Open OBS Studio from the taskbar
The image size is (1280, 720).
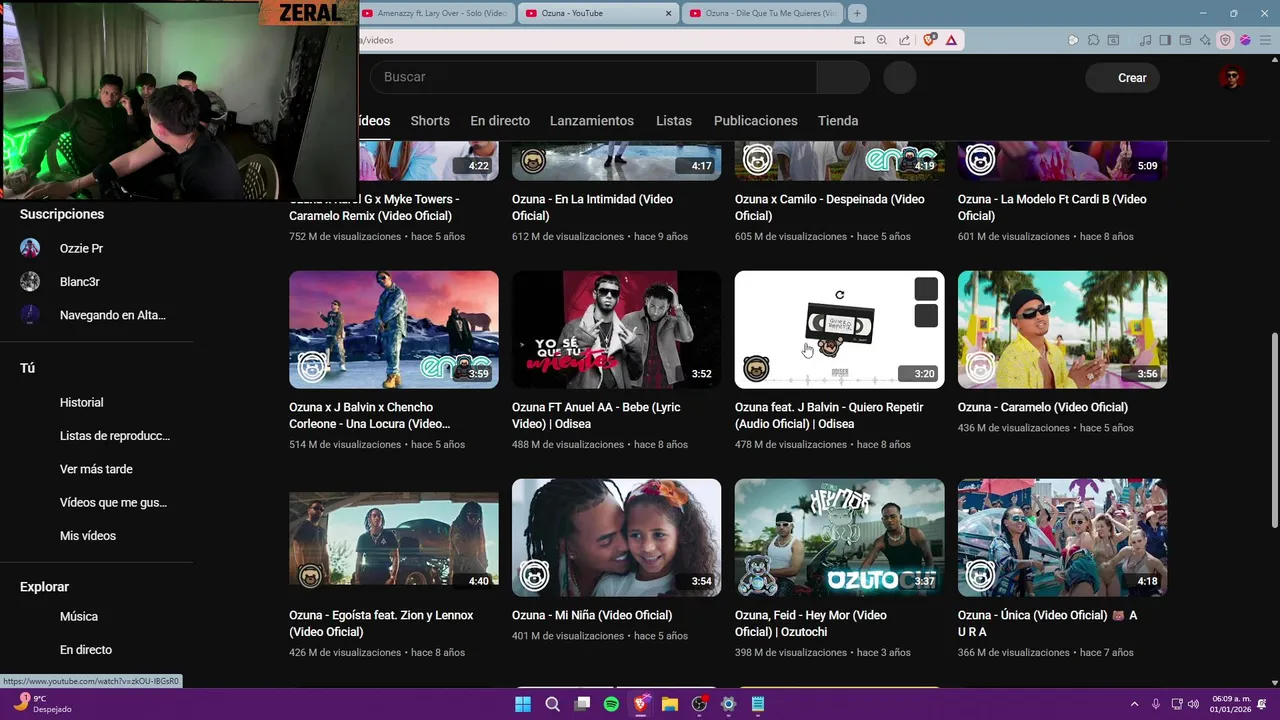point(699,704)
